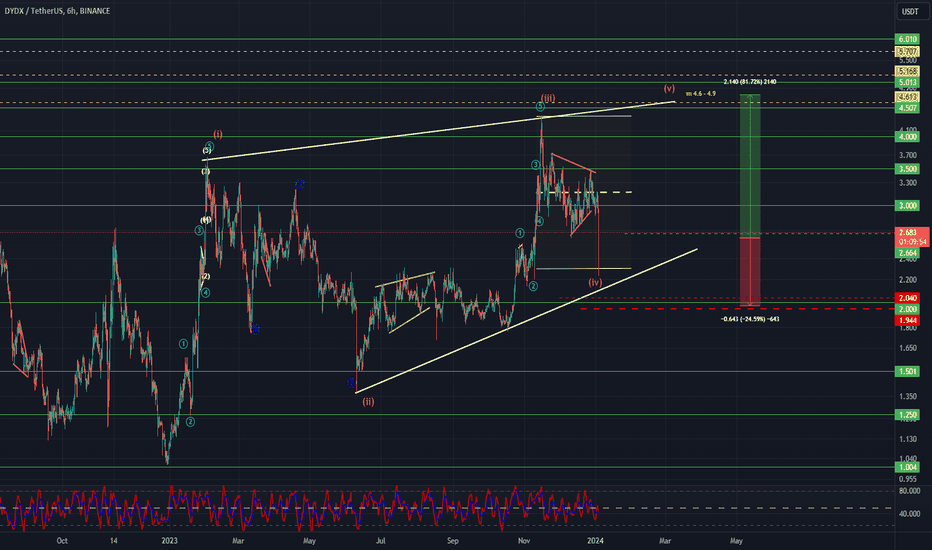Select the 4.613 dashed level label
Screen dimensions: 932x550
click(908, 97)
